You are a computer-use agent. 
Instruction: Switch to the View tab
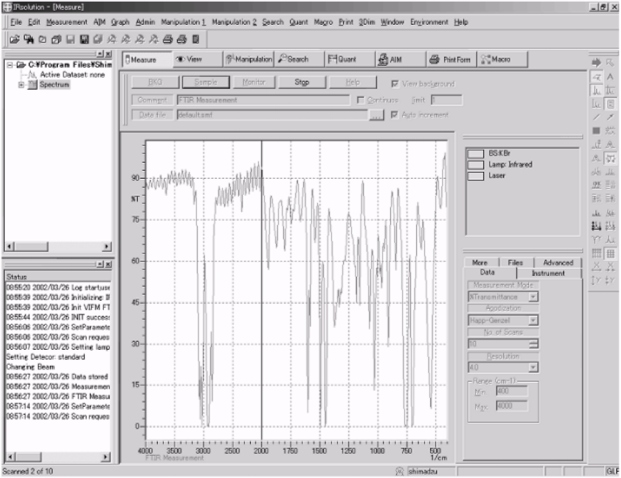pos(198,59)
